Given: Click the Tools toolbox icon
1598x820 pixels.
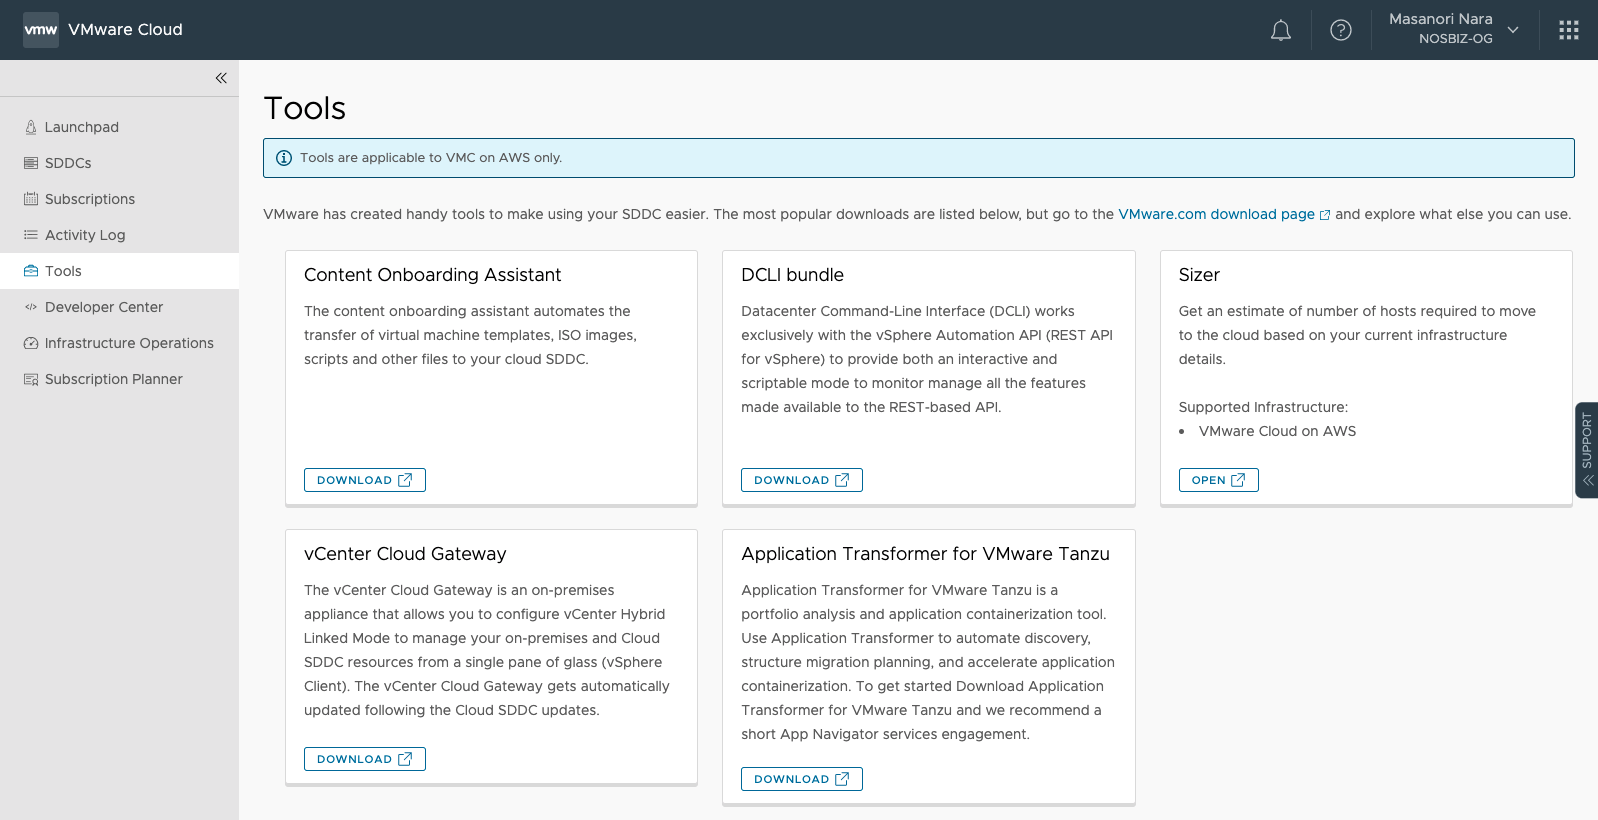Looking at the screenshot, I should point(31,271).
